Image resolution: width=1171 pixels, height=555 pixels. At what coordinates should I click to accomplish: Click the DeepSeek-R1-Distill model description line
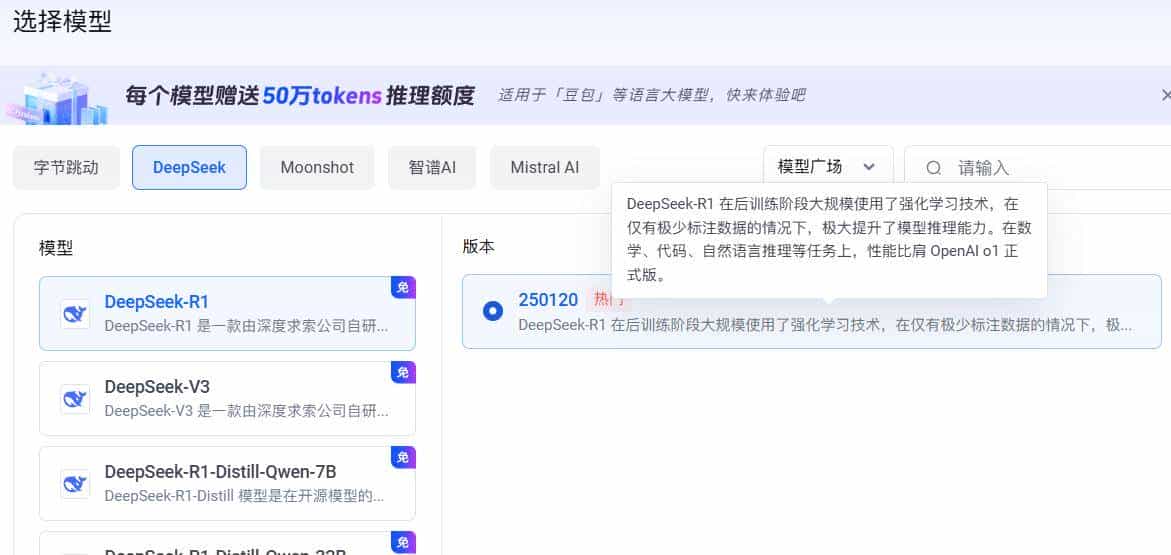[x=245, y=496]
